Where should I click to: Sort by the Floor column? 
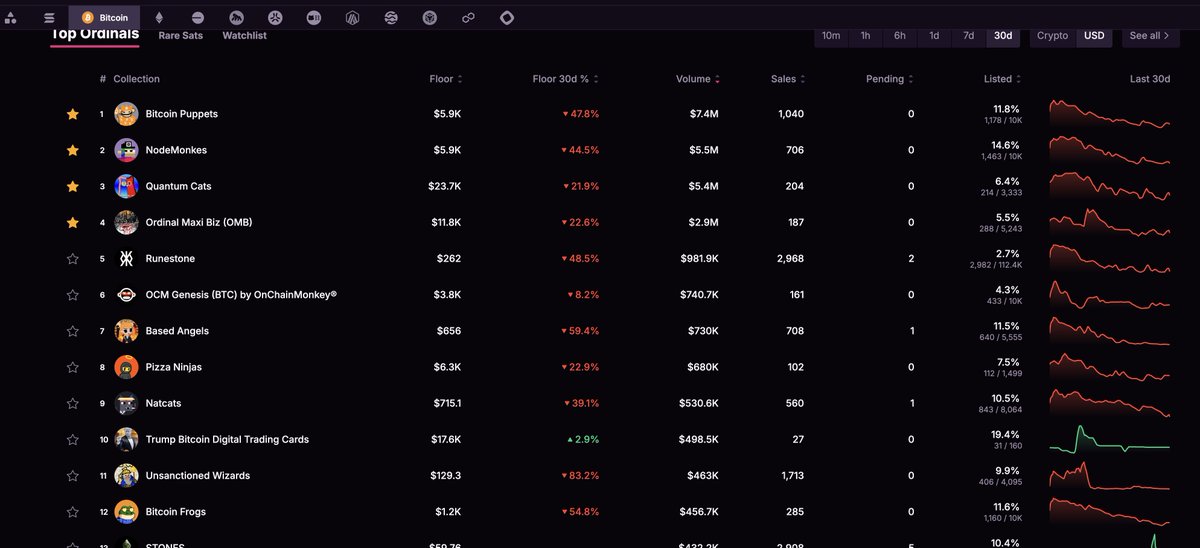(x=445, y=79)
